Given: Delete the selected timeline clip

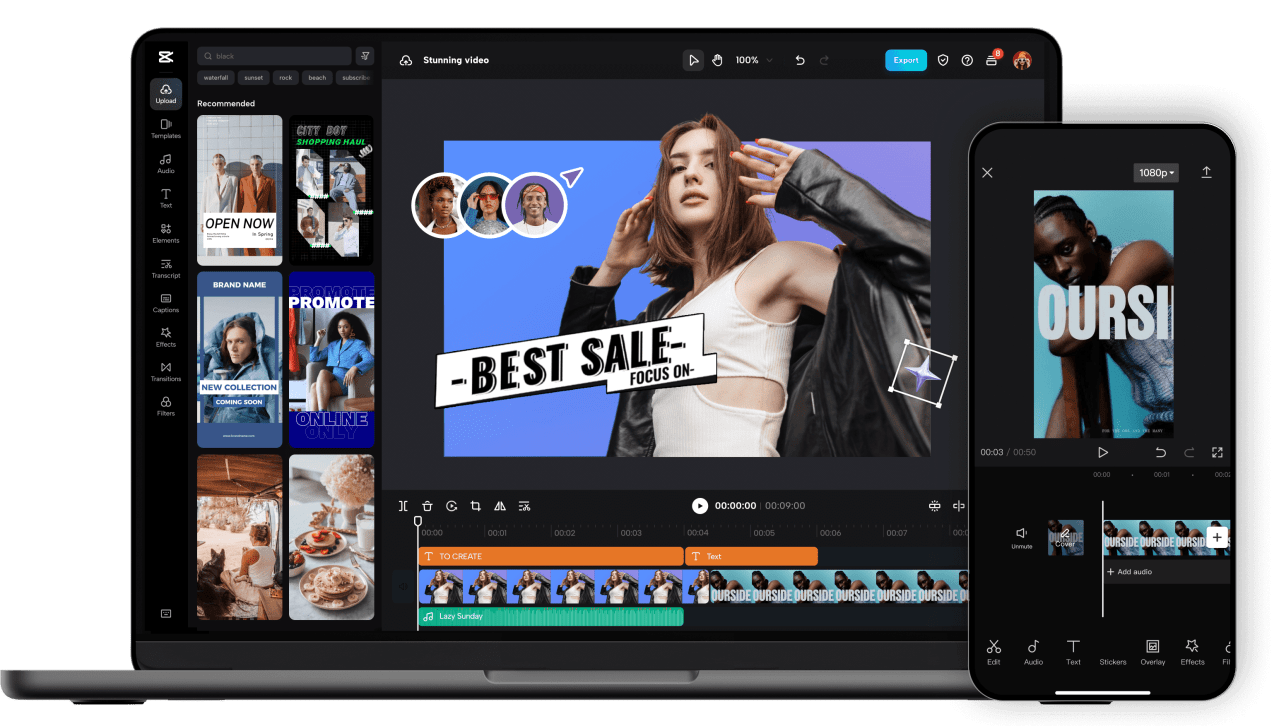Looking at the screenshot, I should click(x=428, y=505).
